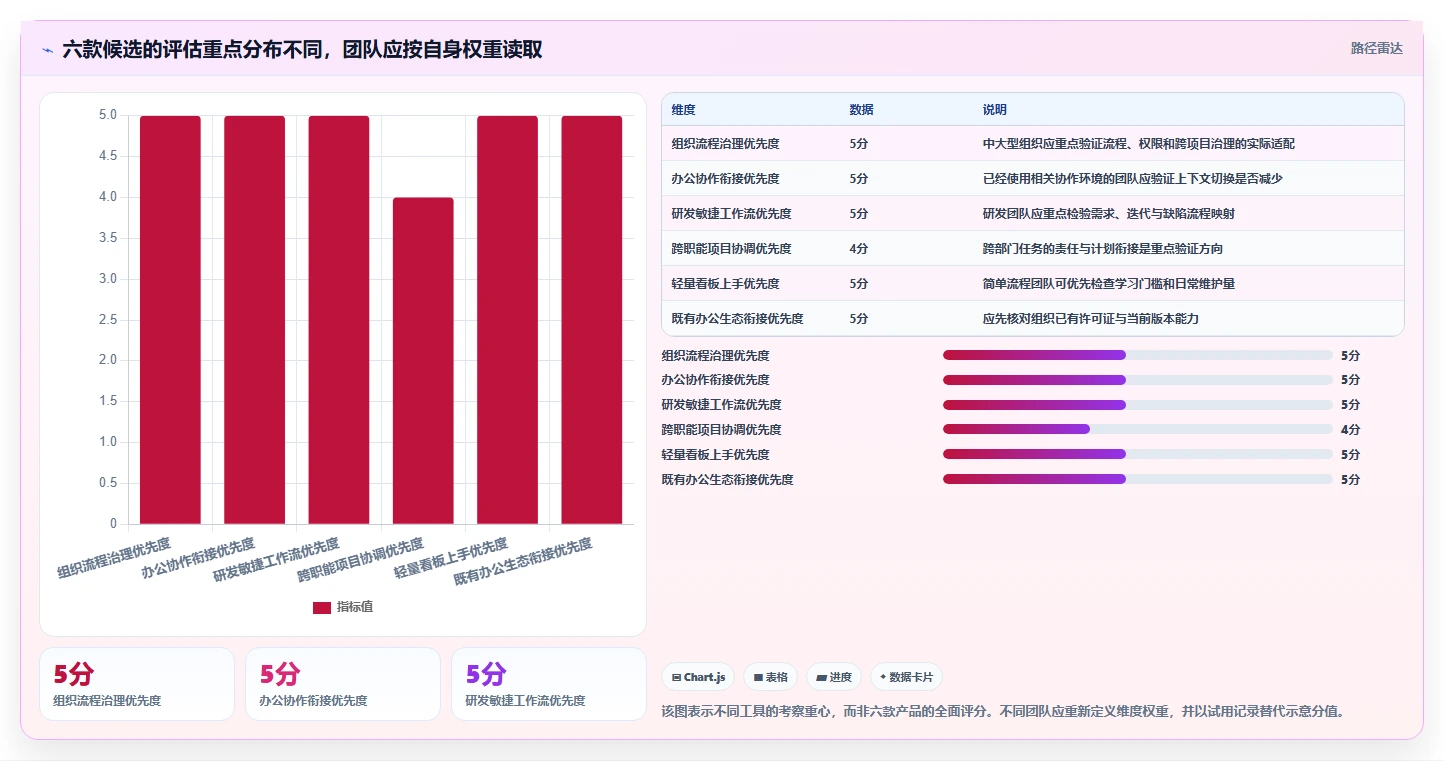Click the 既有办公生态衔接优先度 bar in chart

click(592, 320)
